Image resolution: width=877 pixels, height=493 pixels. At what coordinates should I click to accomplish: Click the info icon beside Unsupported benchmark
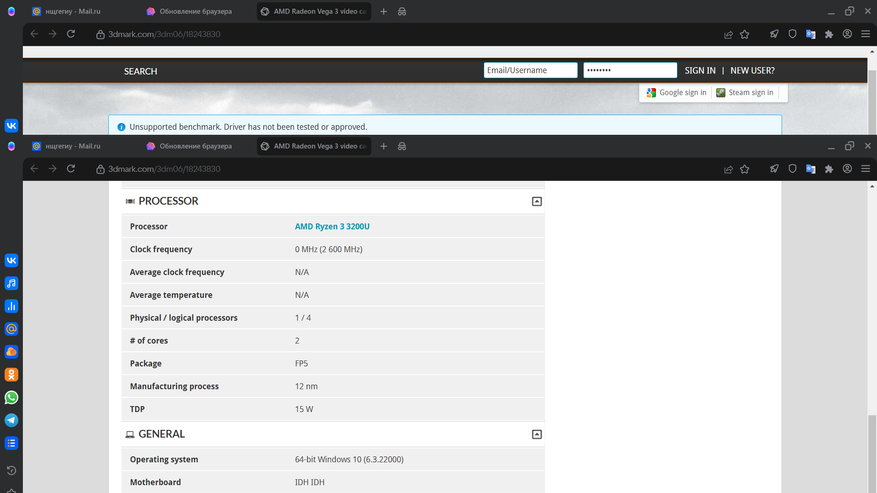(121, 127)
